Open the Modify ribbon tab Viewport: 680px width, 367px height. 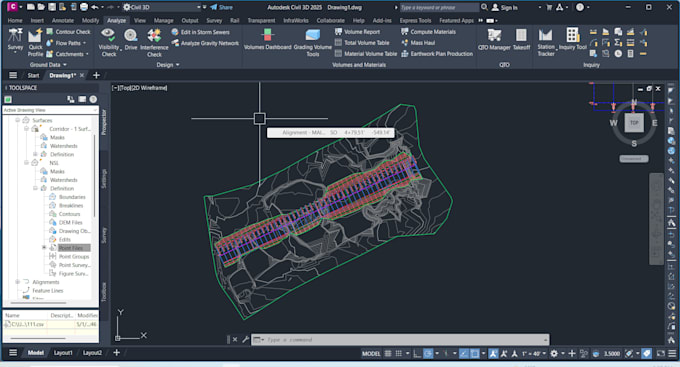click(90, 20)
